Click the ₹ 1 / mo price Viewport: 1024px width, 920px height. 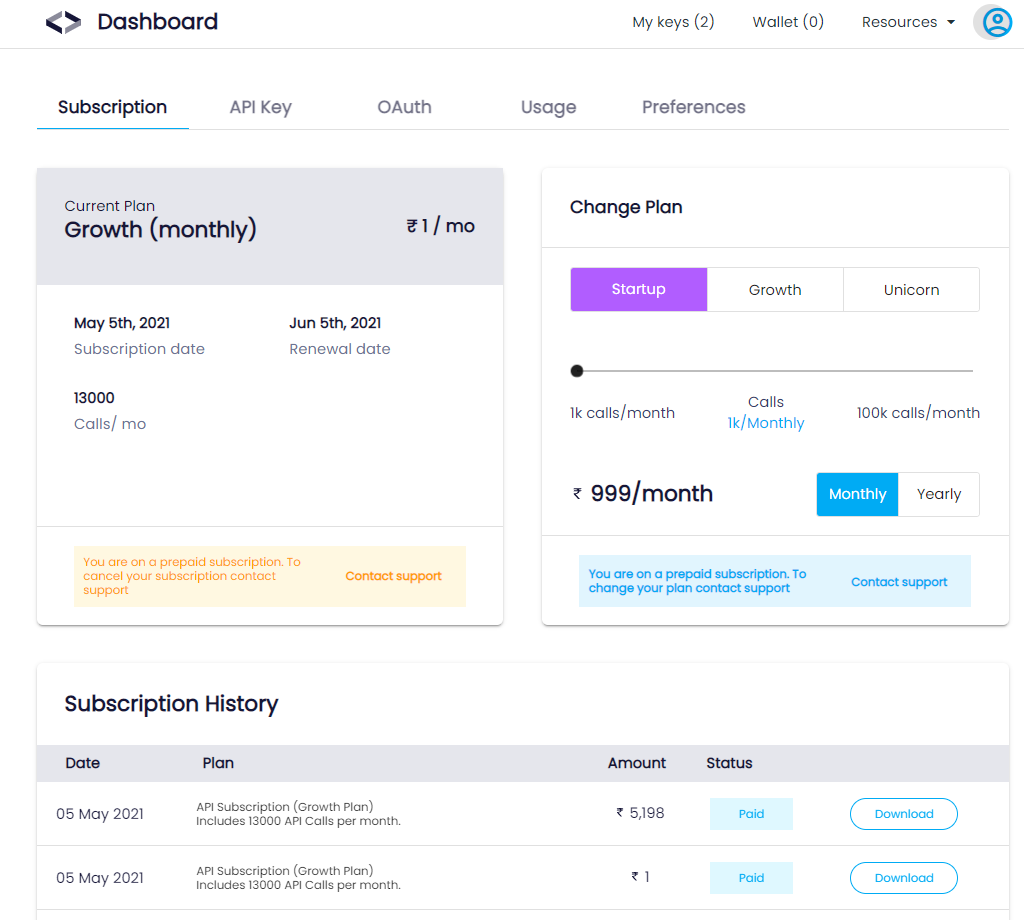[x=441, y=226]
